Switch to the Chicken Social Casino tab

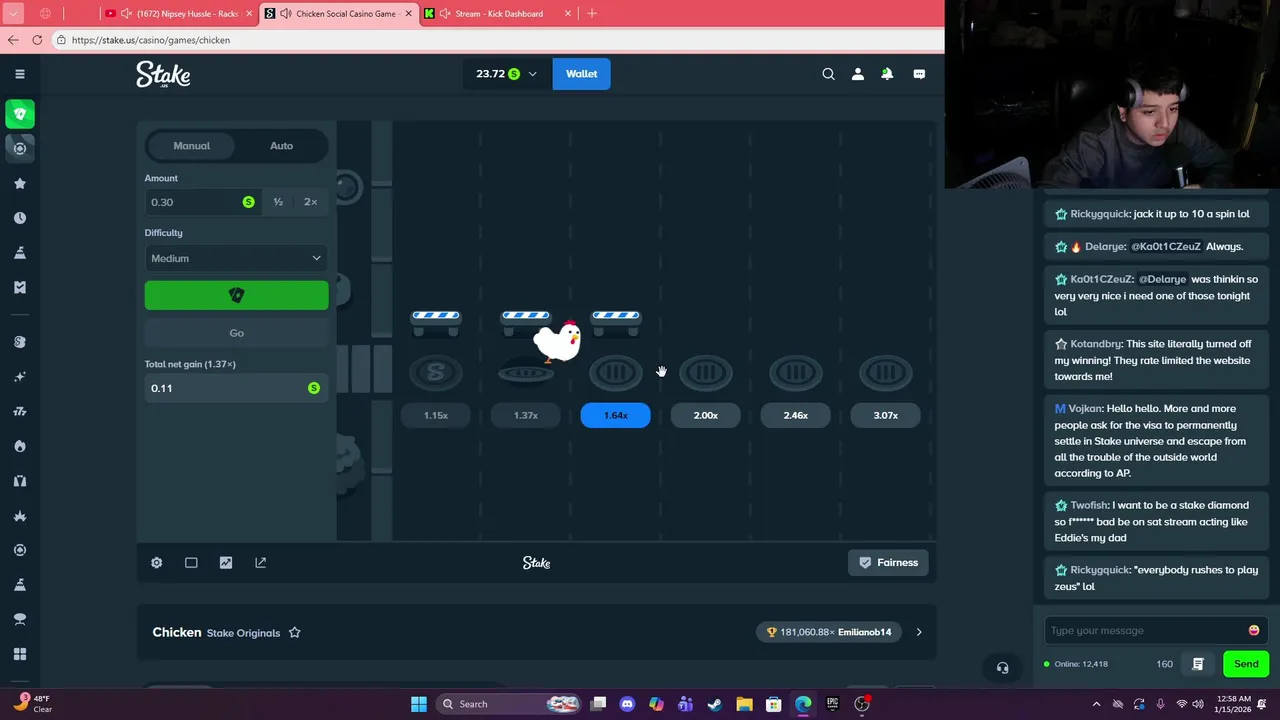(338, 14)
